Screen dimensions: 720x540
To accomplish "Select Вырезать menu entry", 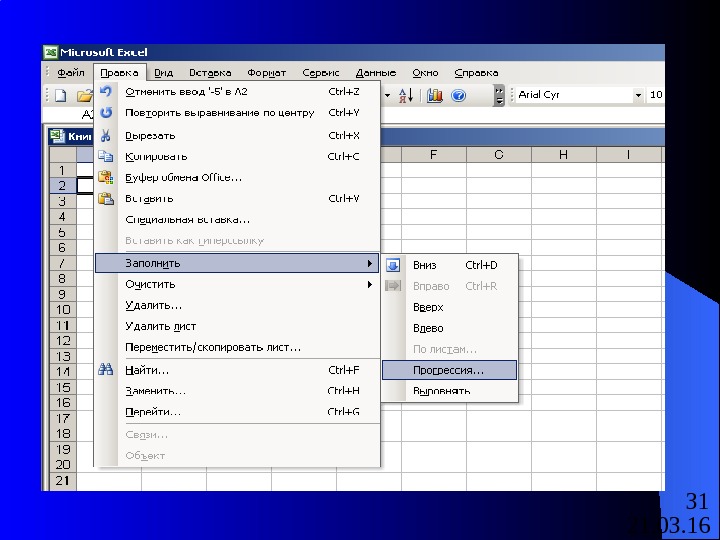I will (x=237, y=135).
